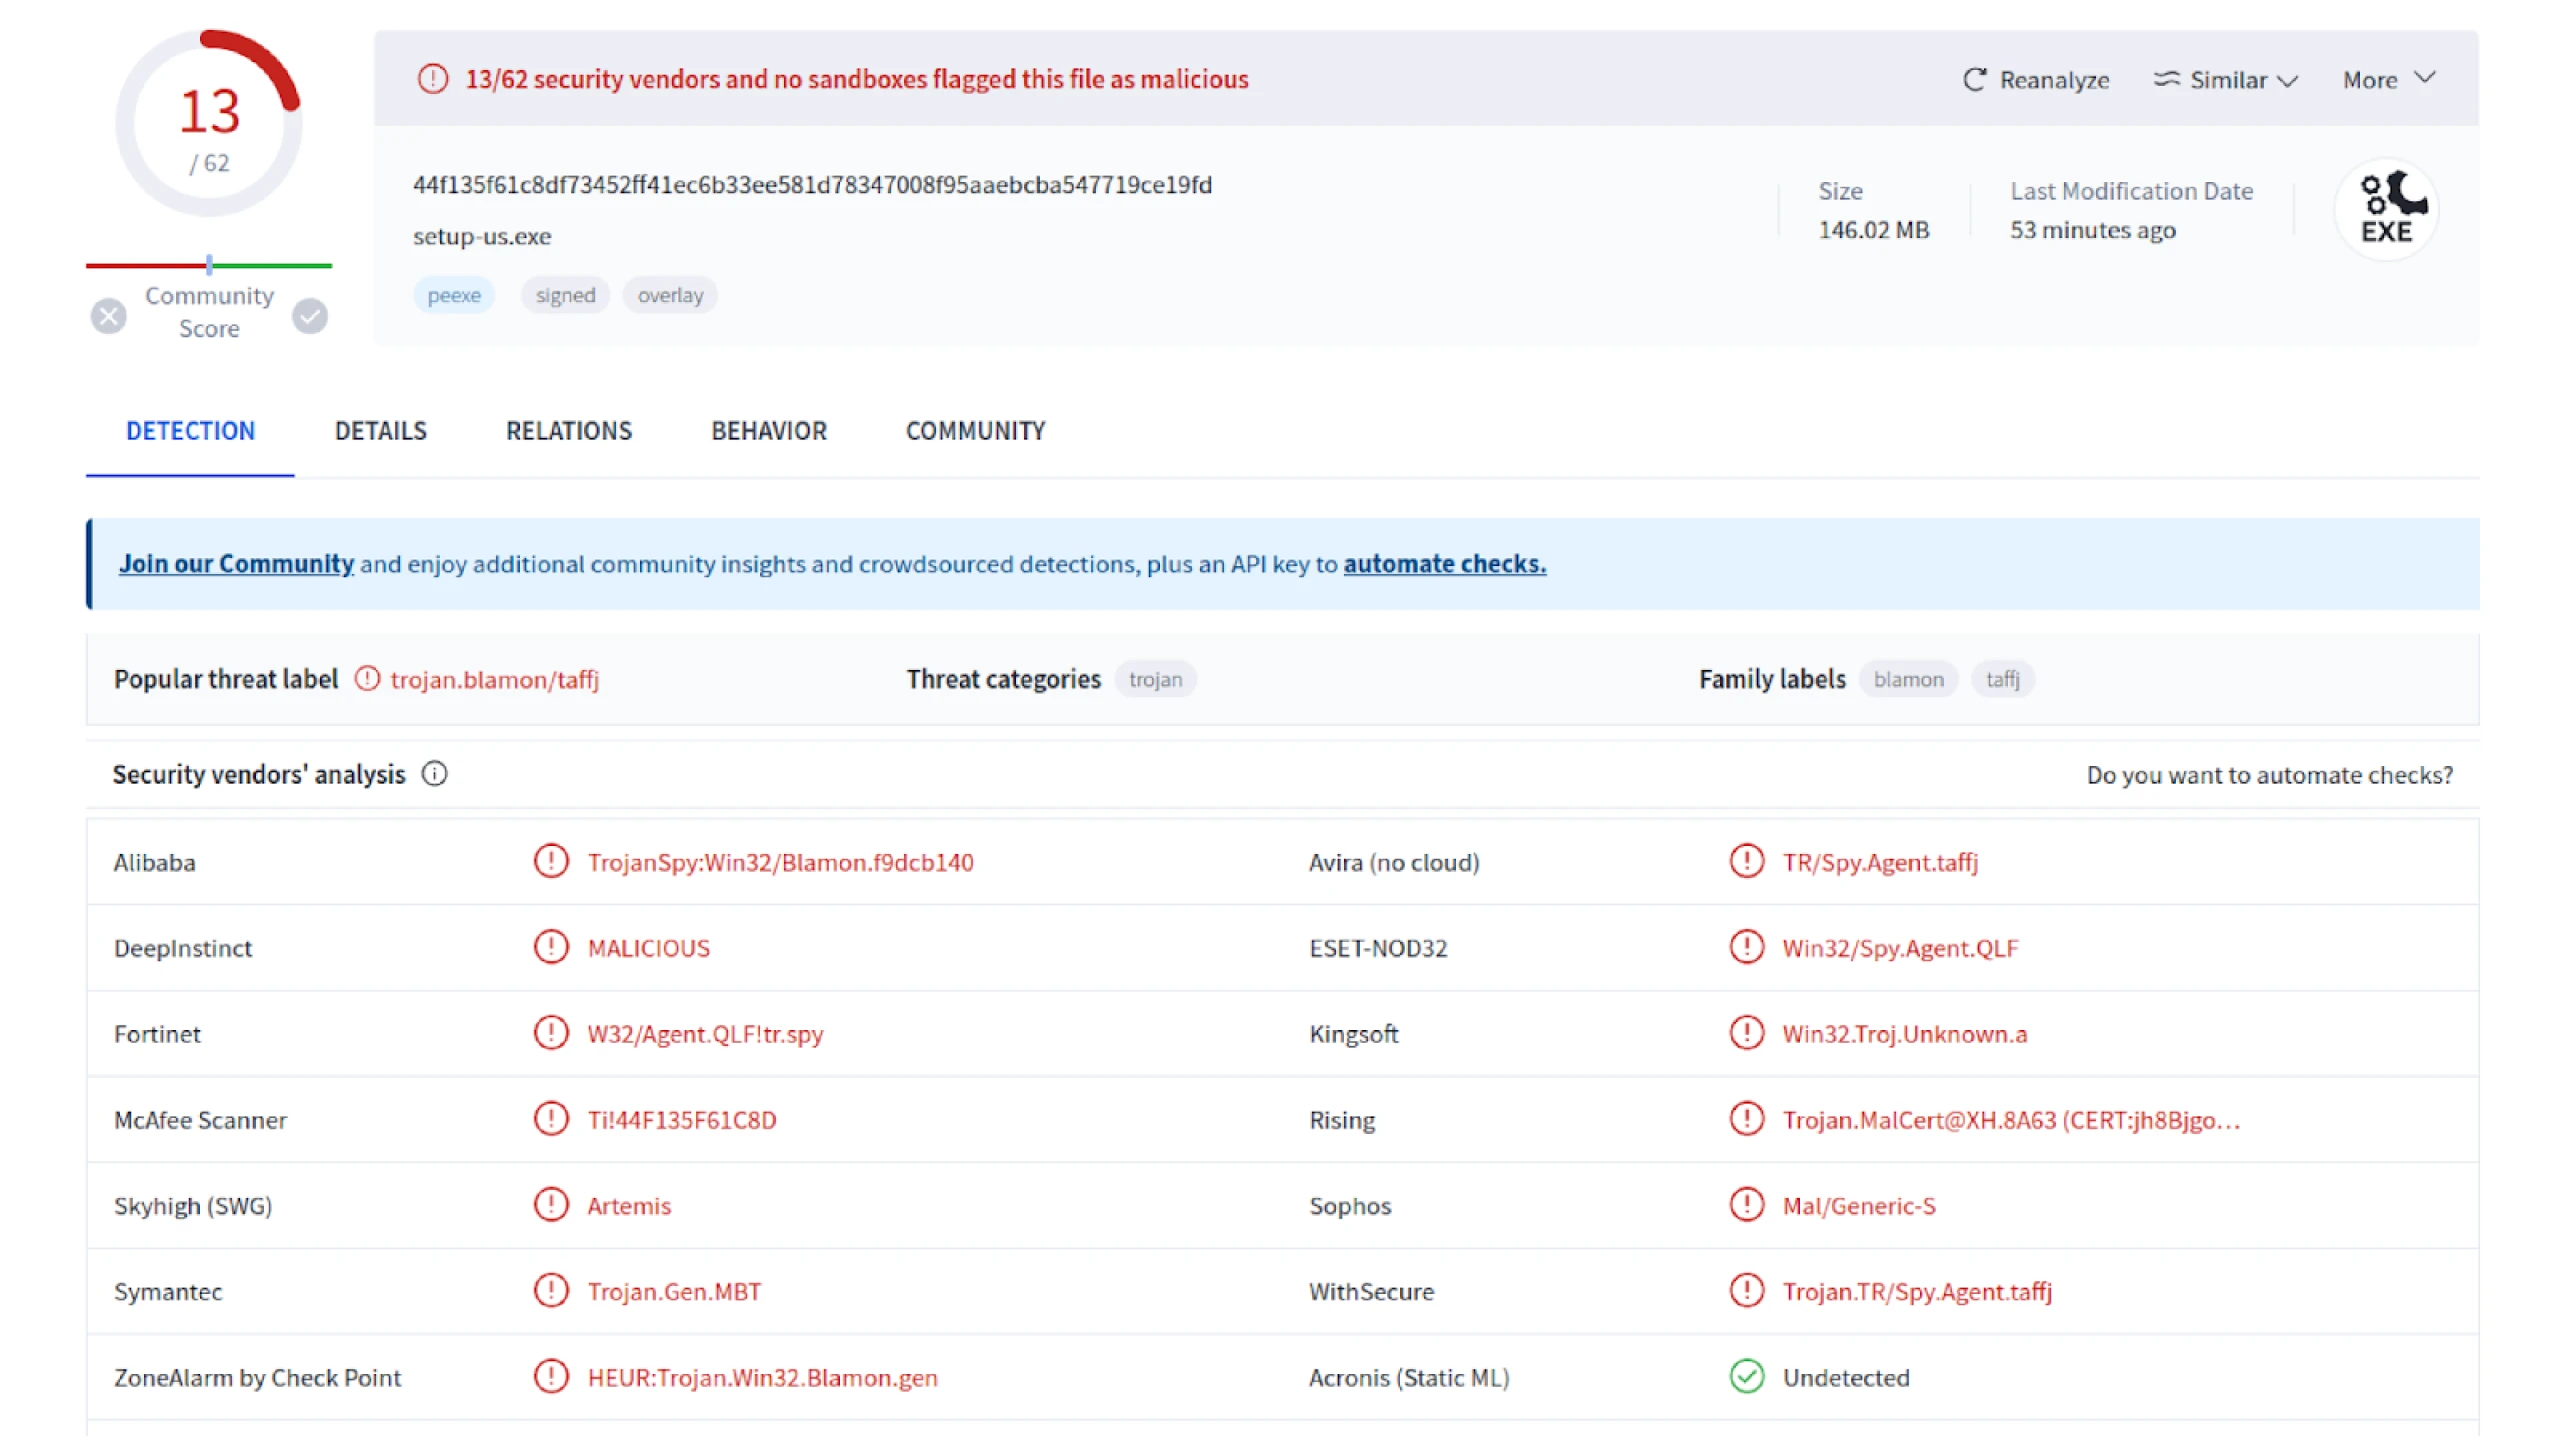The image size is (2560, 1436).
Task: Click DeepInstinct row malicious alert icon
Action: pos(550,947)
